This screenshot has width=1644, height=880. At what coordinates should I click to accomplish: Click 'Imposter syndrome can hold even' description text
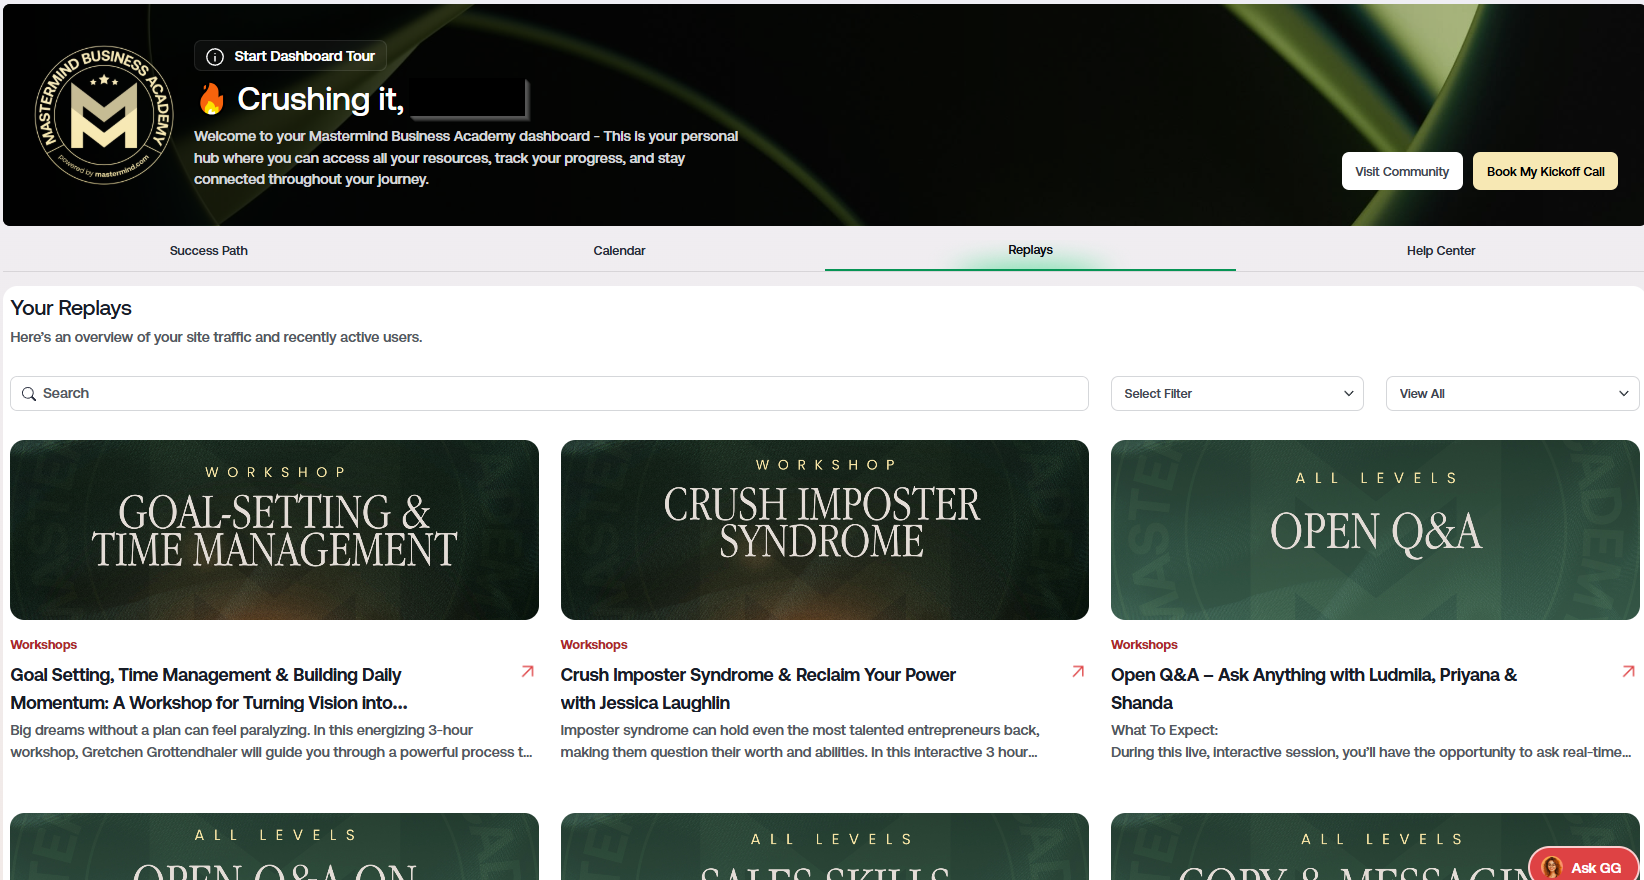pyautogui.click(x=800, y=741)
